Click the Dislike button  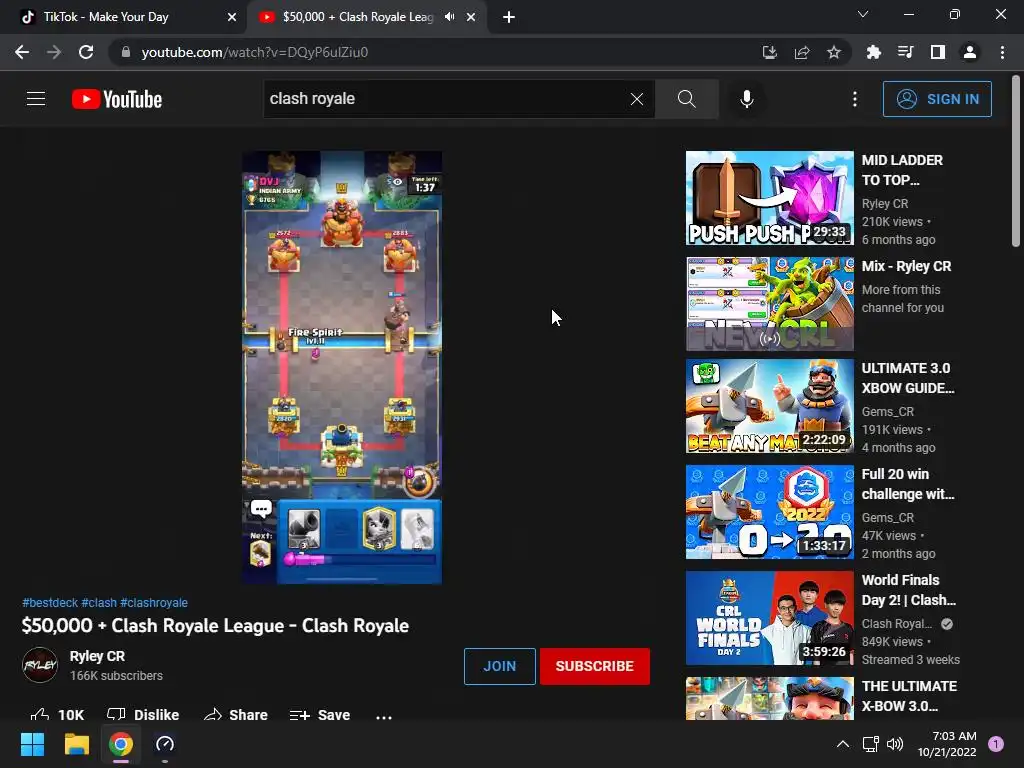point(143,714)
